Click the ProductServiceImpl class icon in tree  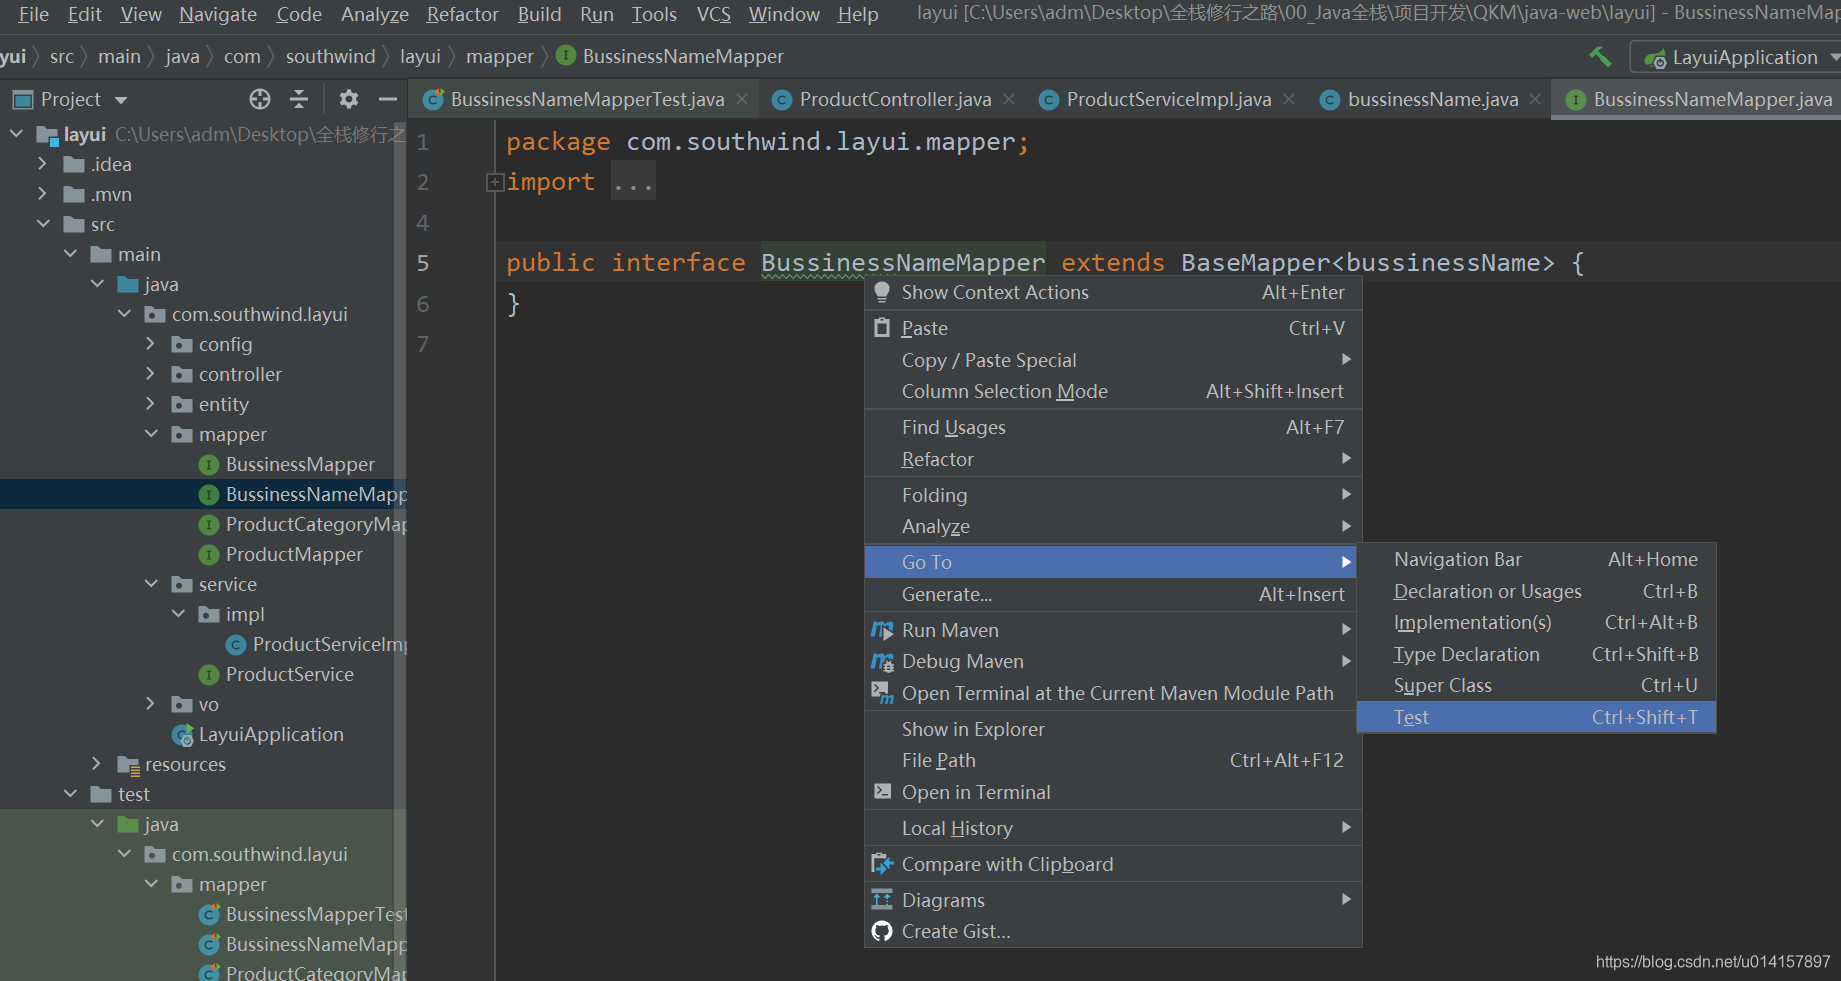pos(236,645)
